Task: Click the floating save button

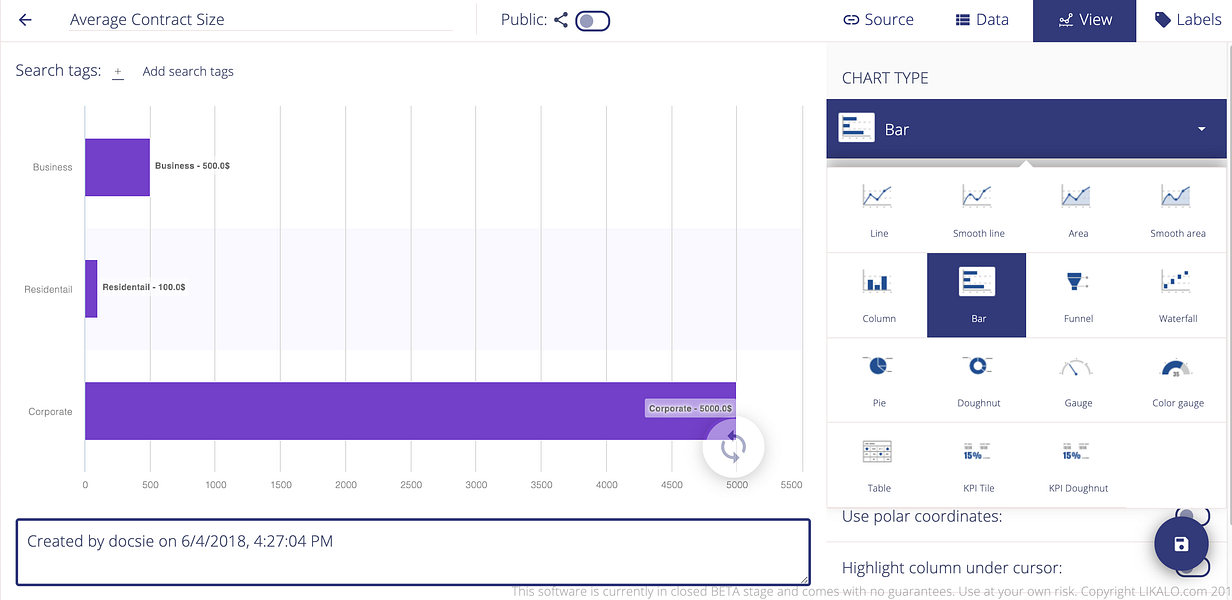Action: point(1181,544)
